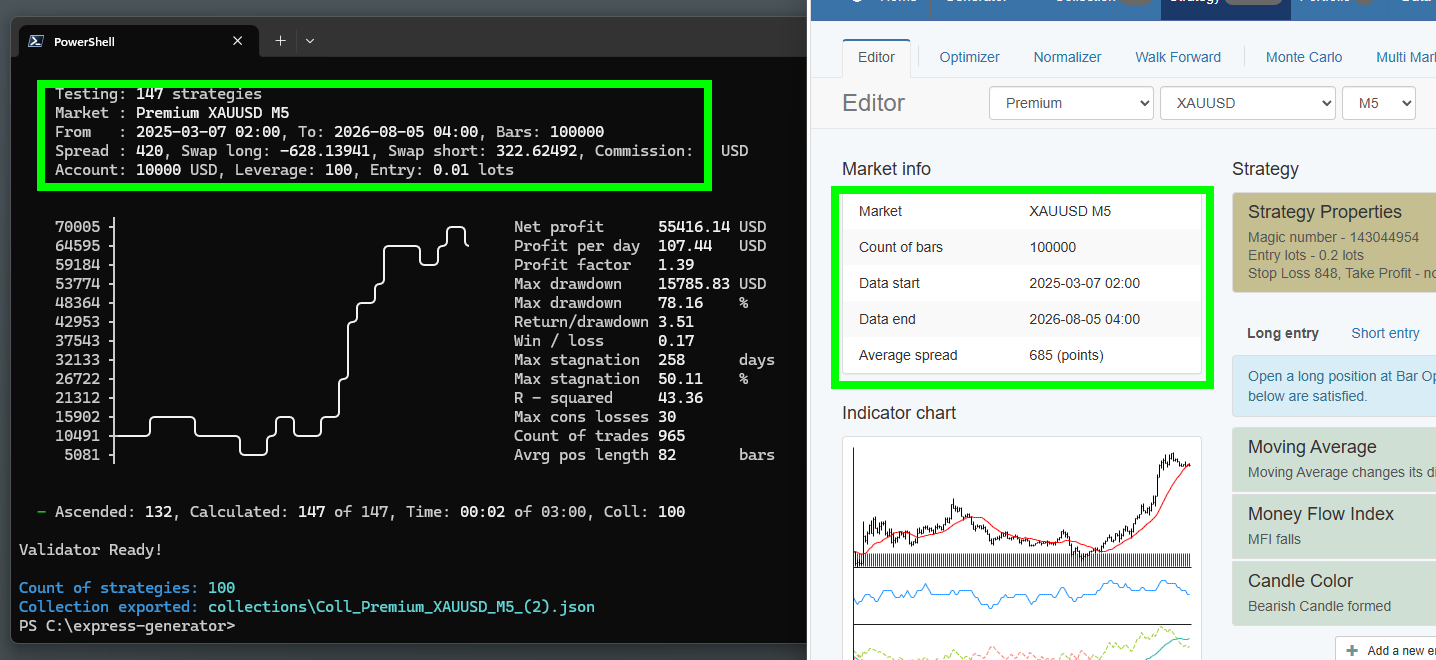The height and width of the screenshot is (660, 1436).
Task: Open the Premium data source dropdown
Action: click(x=1071, y=103)
